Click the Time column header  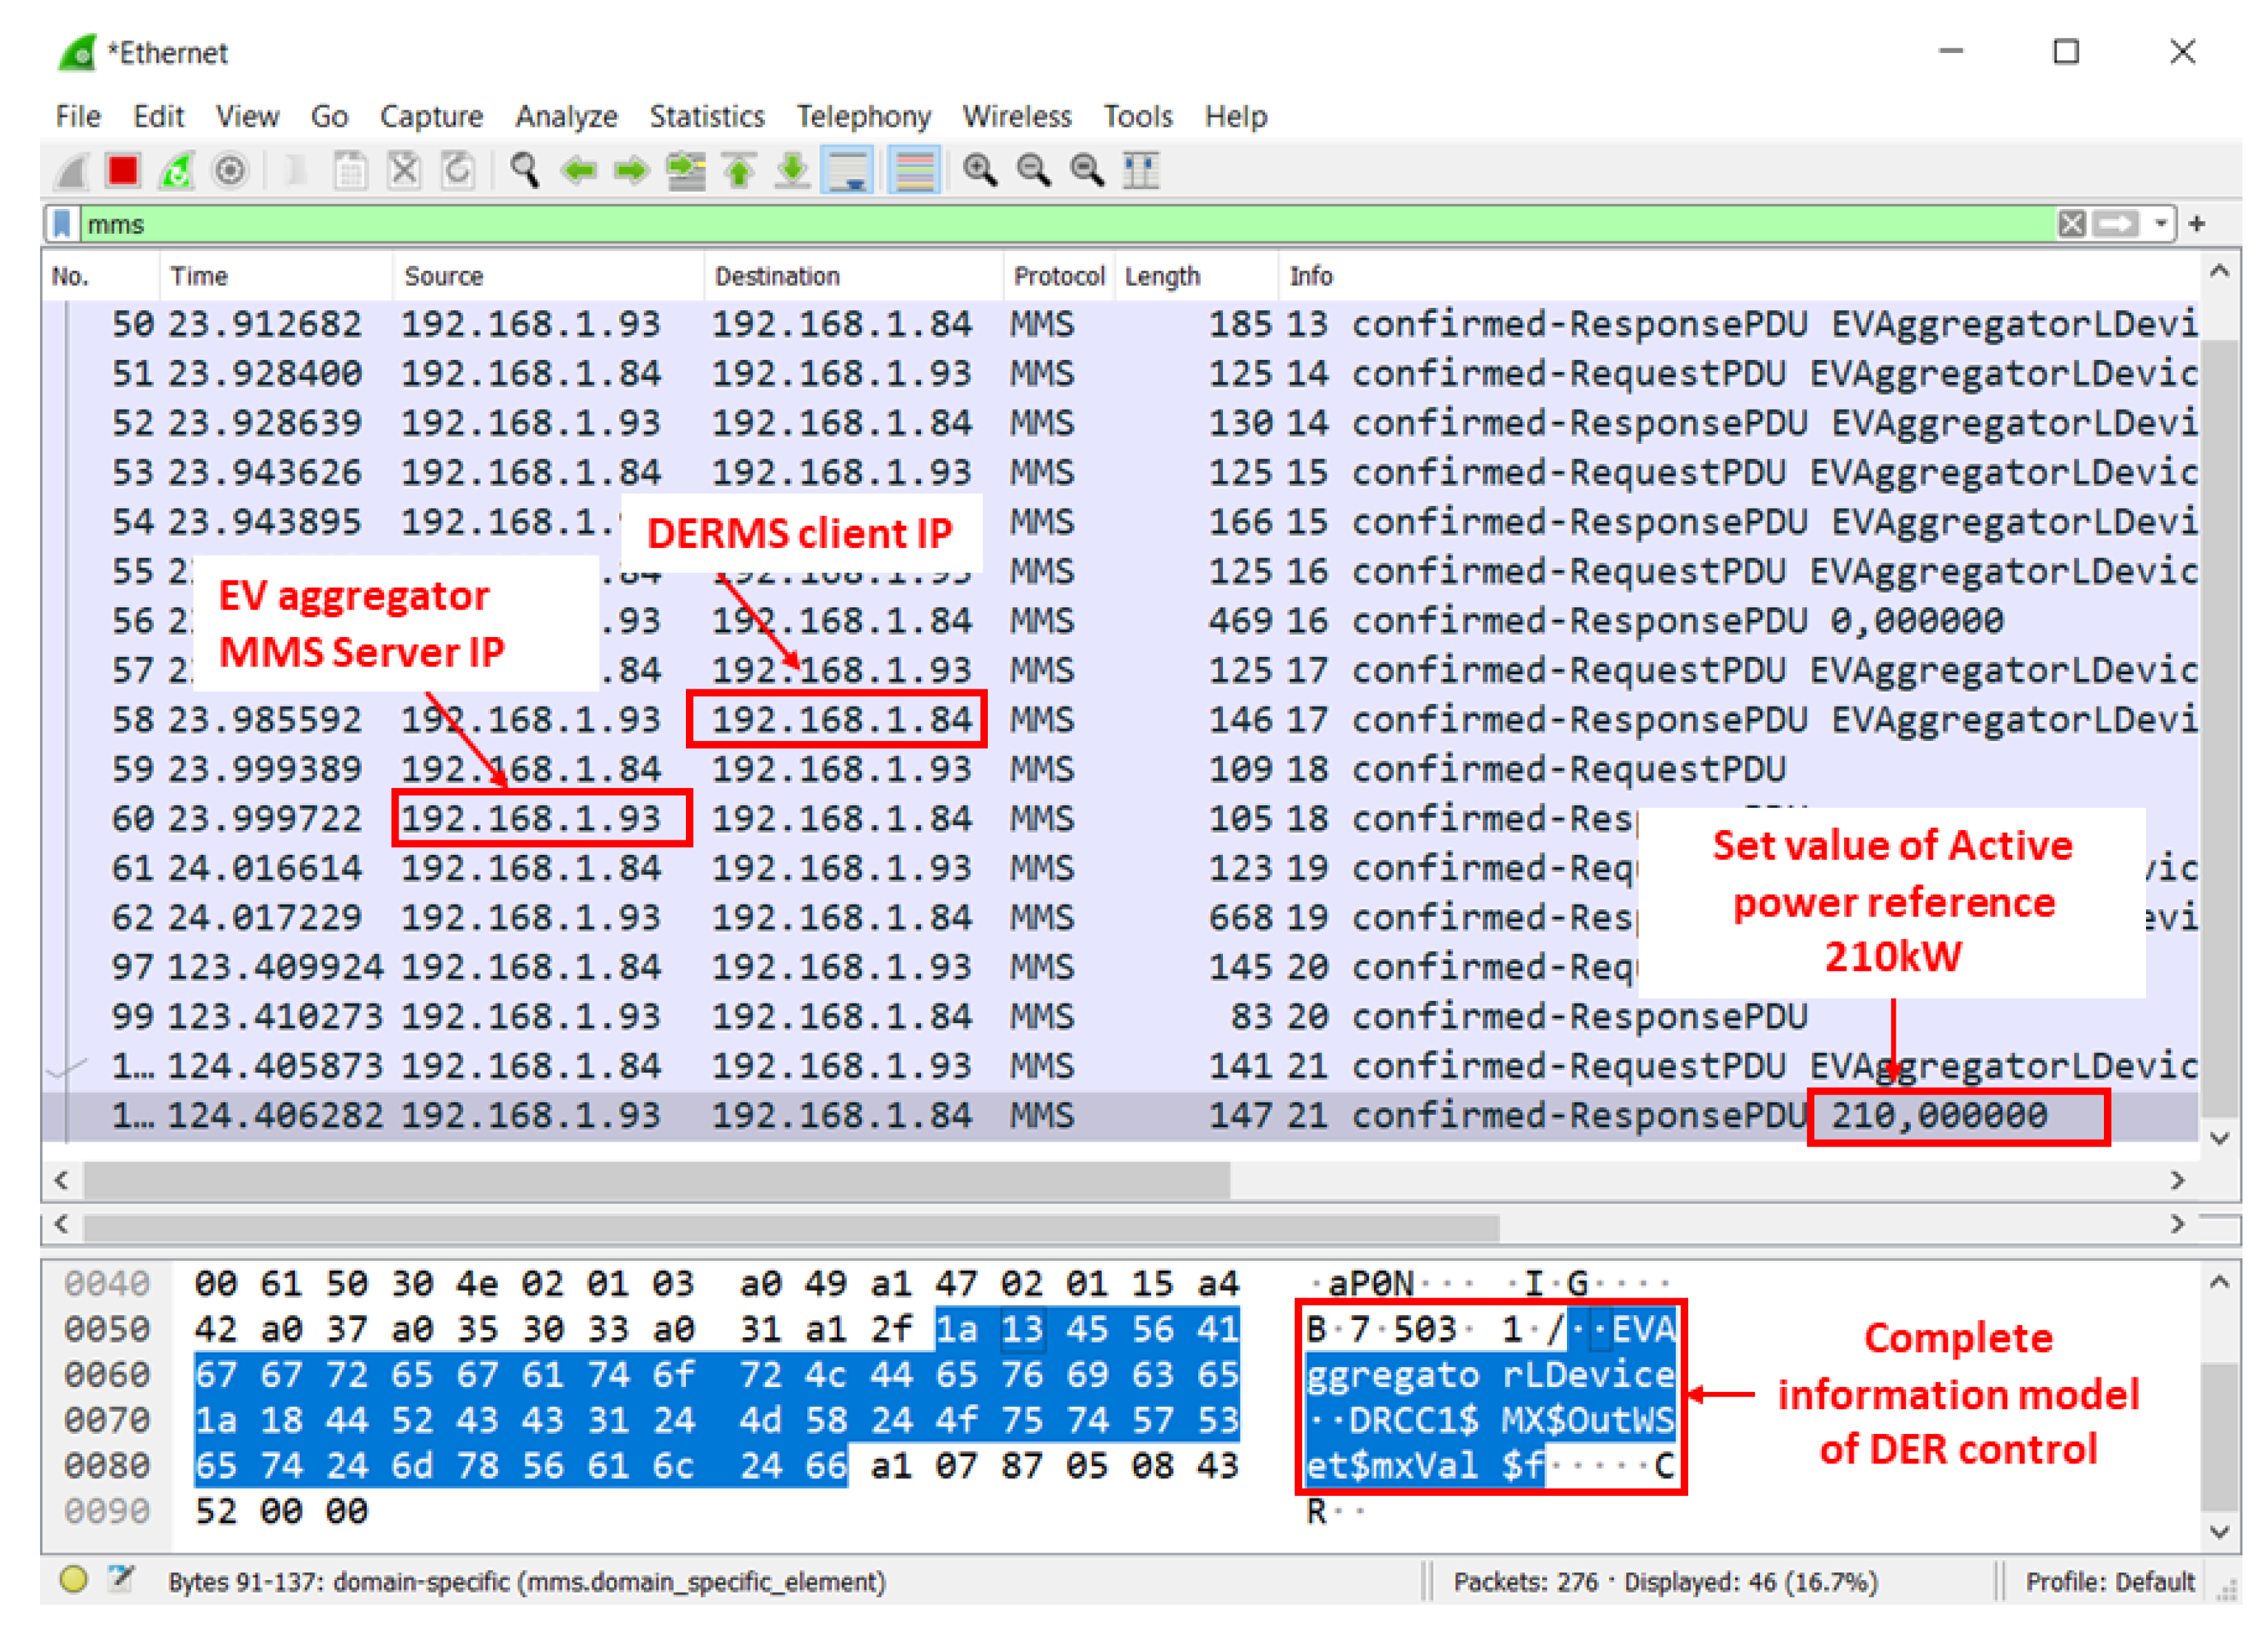[x=199, y=276]
